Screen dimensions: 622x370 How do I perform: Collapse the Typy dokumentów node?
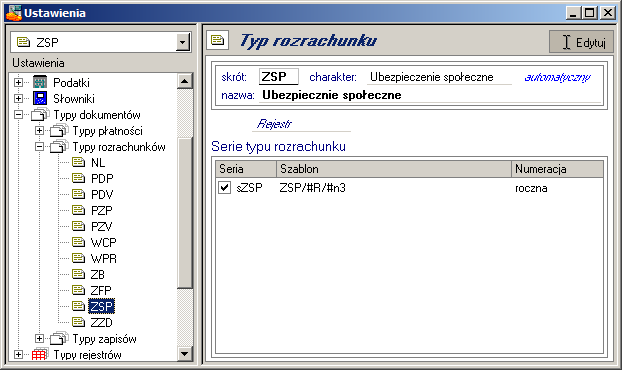coord(18,115)
